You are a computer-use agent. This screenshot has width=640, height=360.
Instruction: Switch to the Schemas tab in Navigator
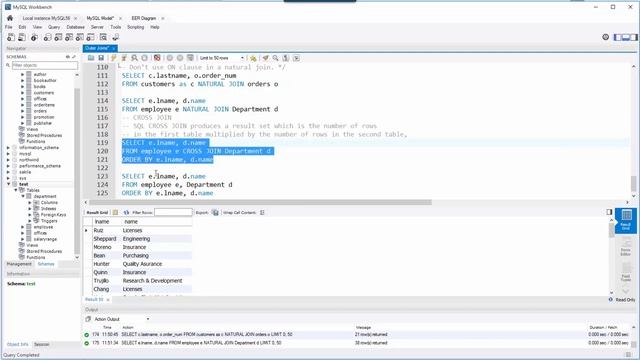(46, 264)
